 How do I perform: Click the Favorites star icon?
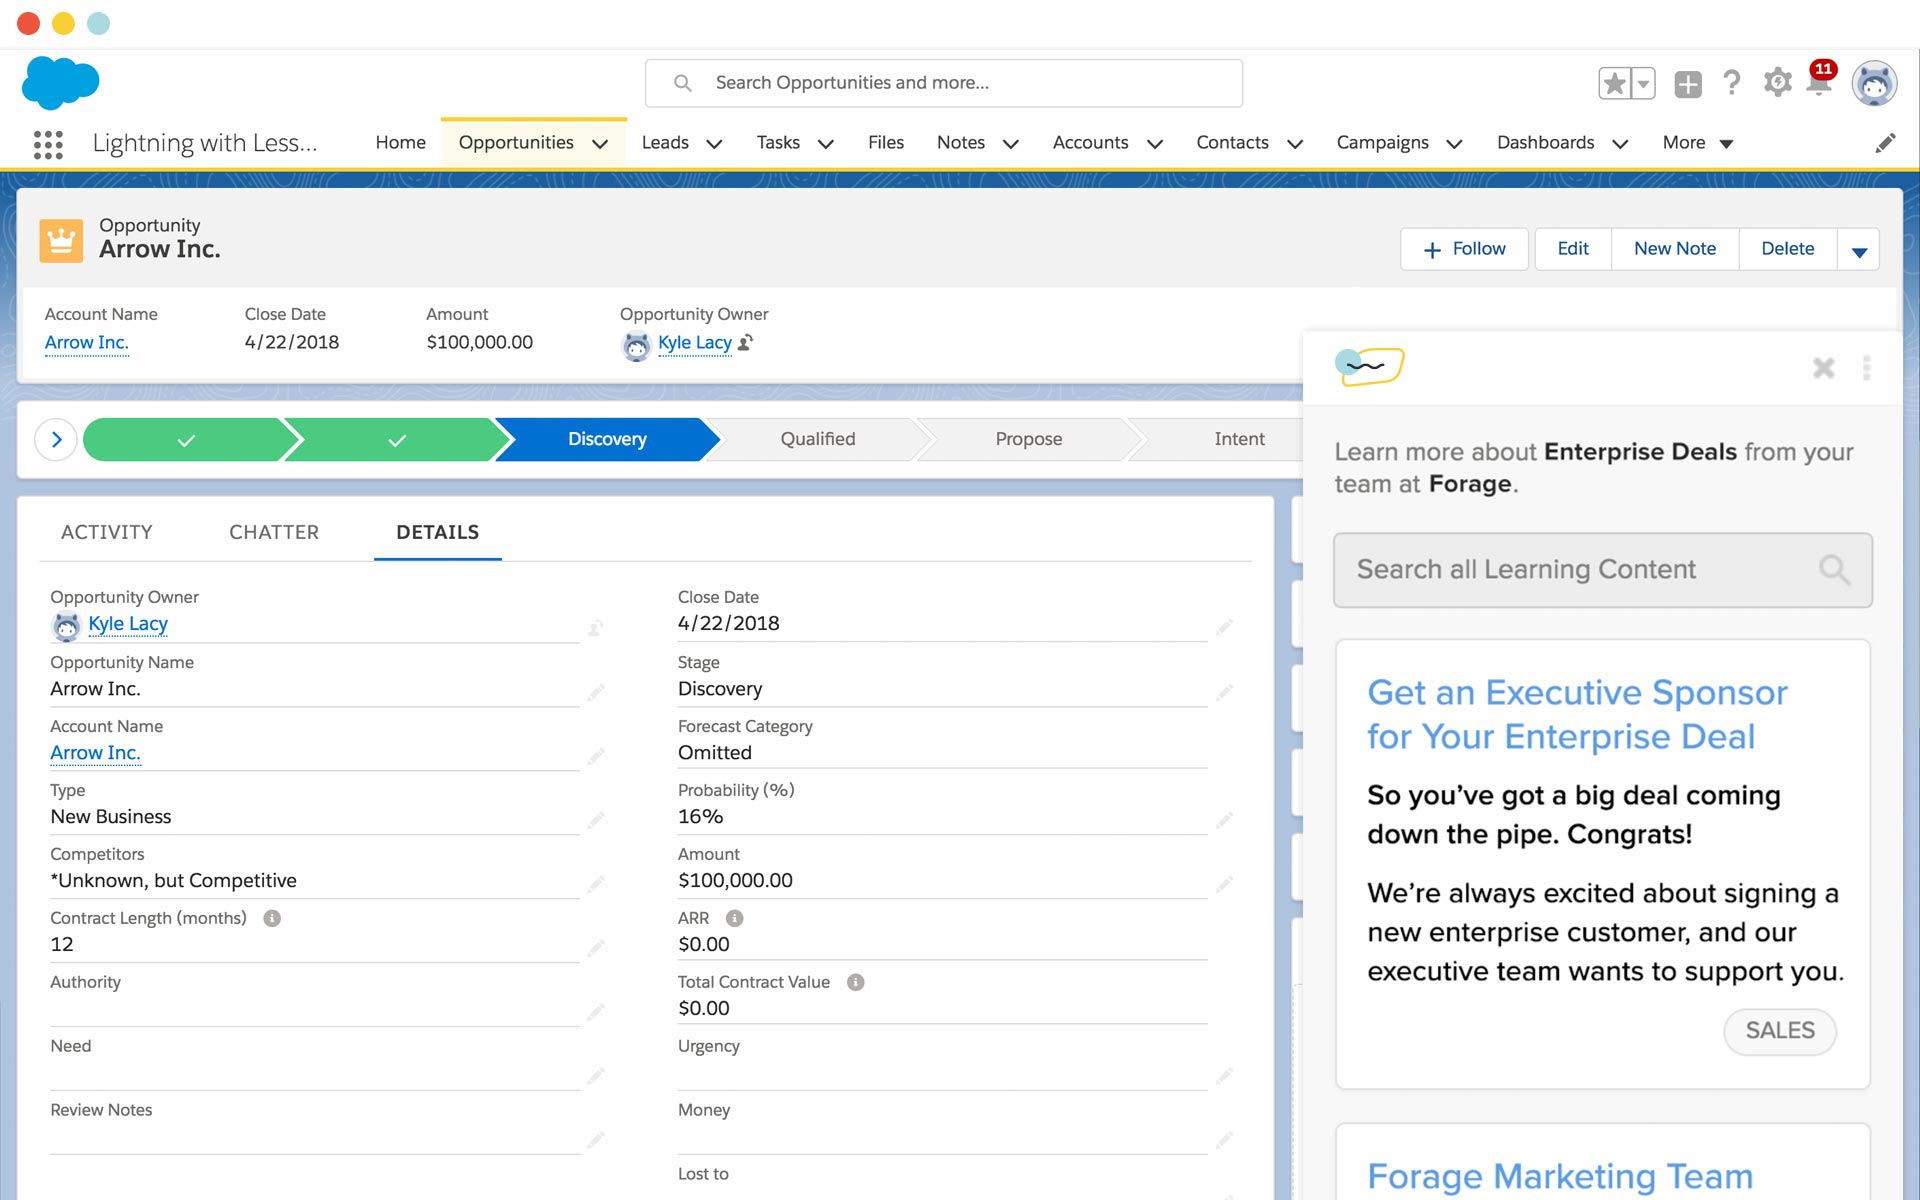tap(1614, 83)
